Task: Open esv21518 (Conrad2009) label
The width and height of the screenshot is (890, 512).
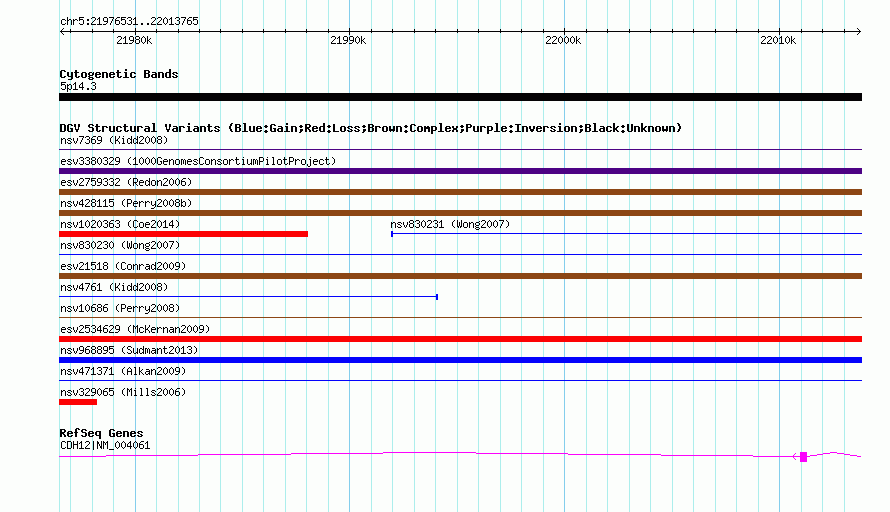Action: pyautogui.click(x=123, y=266)
